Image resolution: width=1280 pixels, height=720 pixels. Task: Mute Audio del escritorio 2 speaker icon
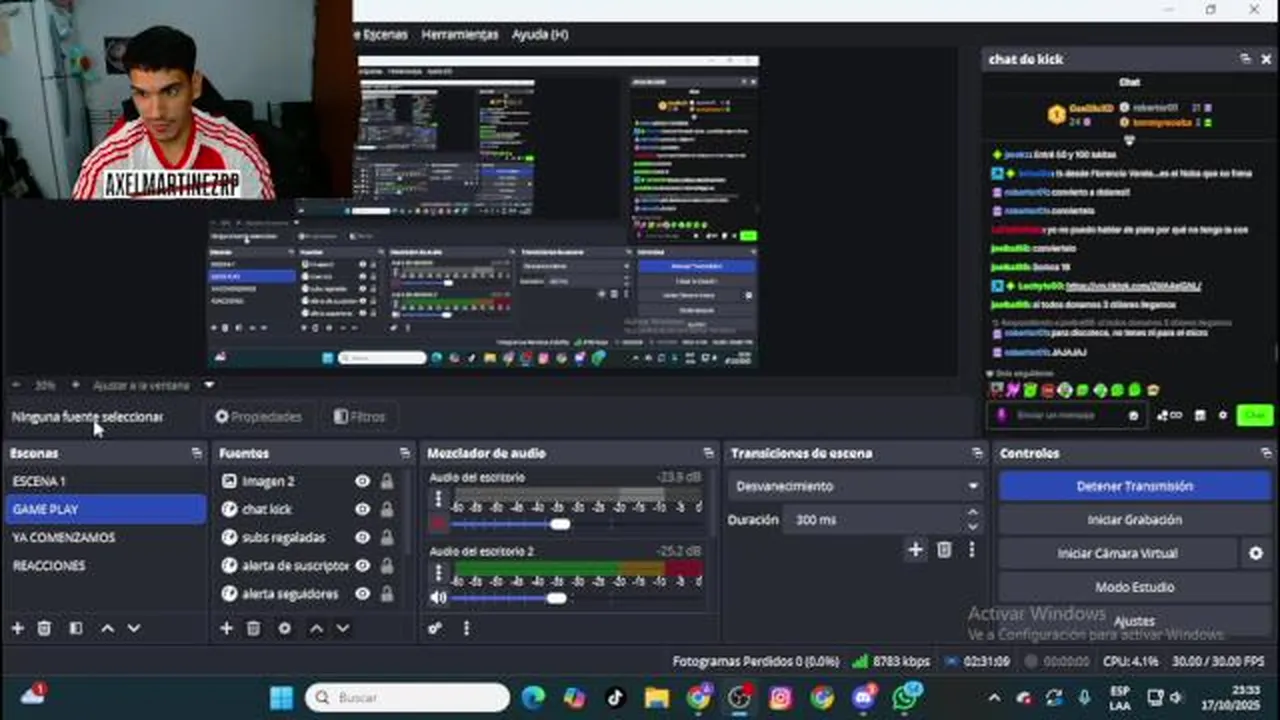pyautogui.click(x=438, y=598)
